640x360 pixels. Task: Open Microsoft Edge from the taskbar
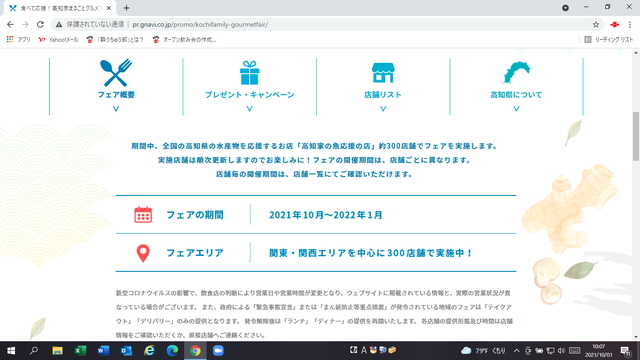coord(172,351)
